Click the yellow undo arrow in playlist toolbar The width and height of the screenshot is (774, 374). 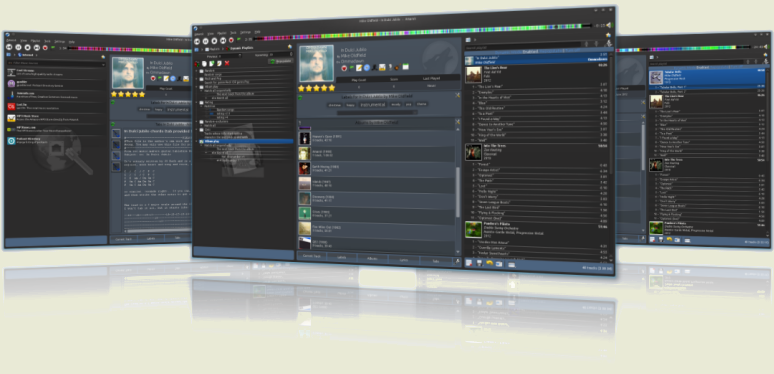[x=490, y=263]
